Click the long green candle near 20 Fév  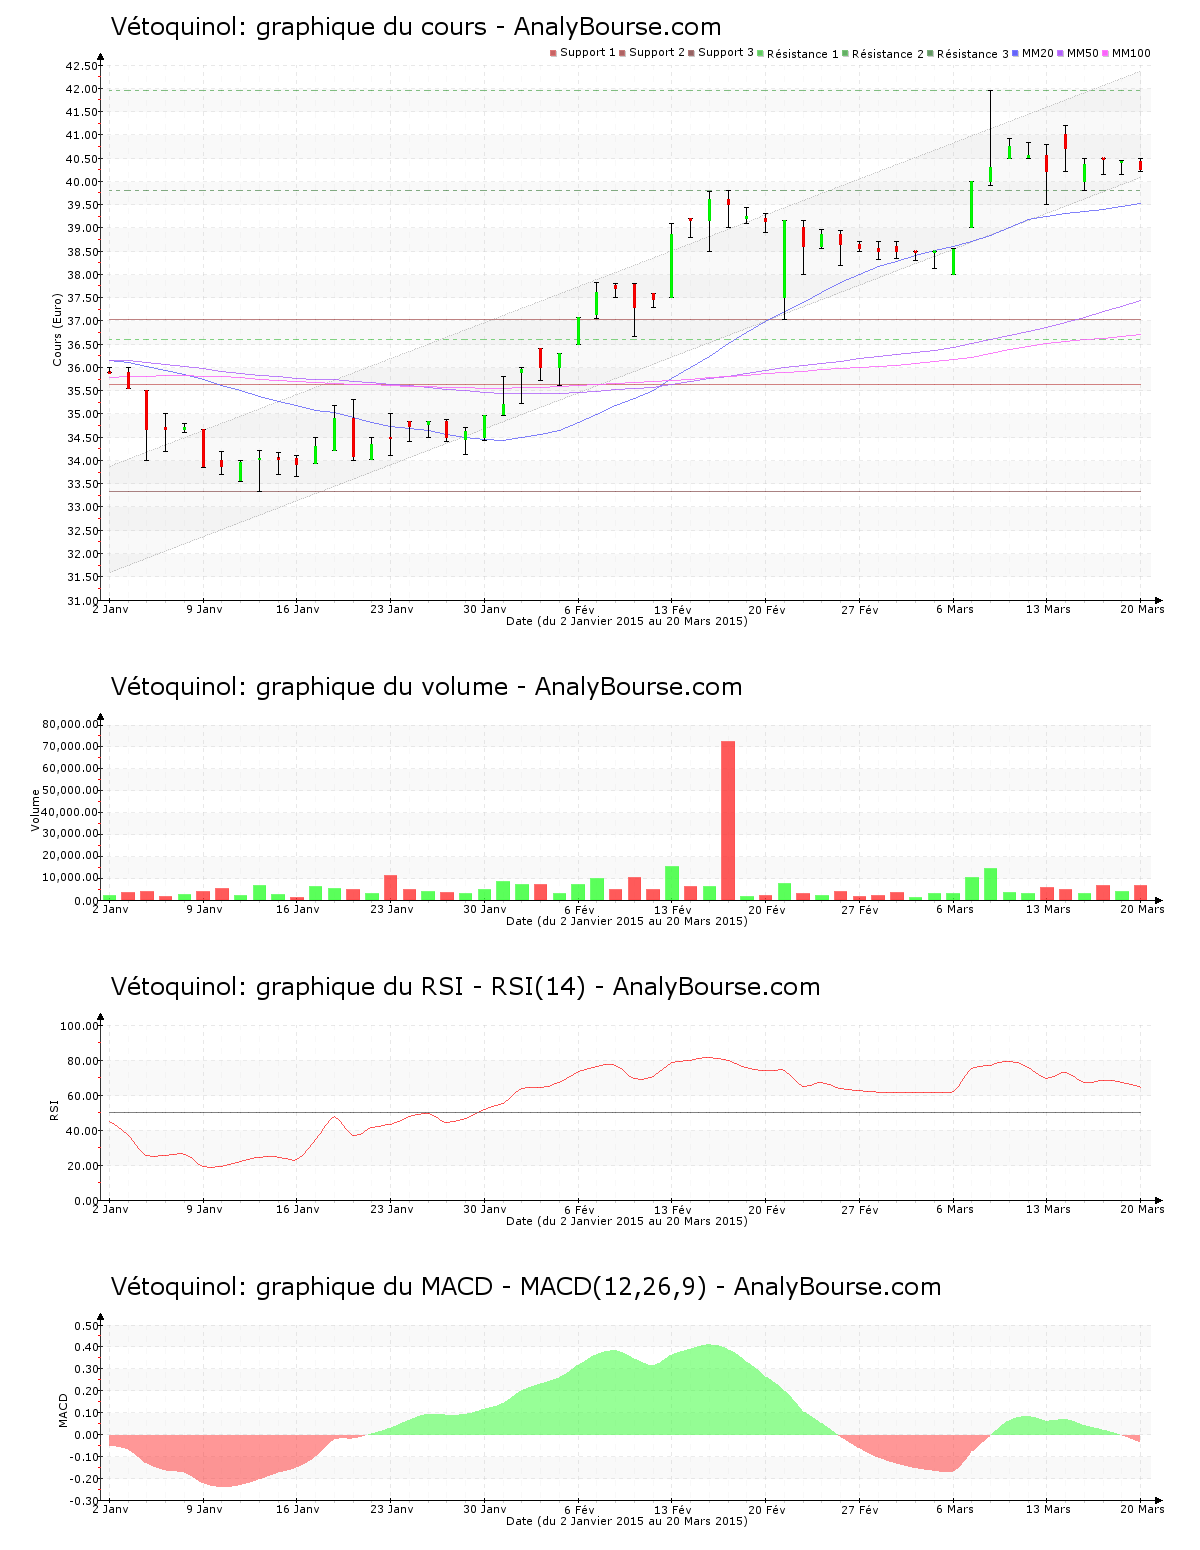(784, 269)
